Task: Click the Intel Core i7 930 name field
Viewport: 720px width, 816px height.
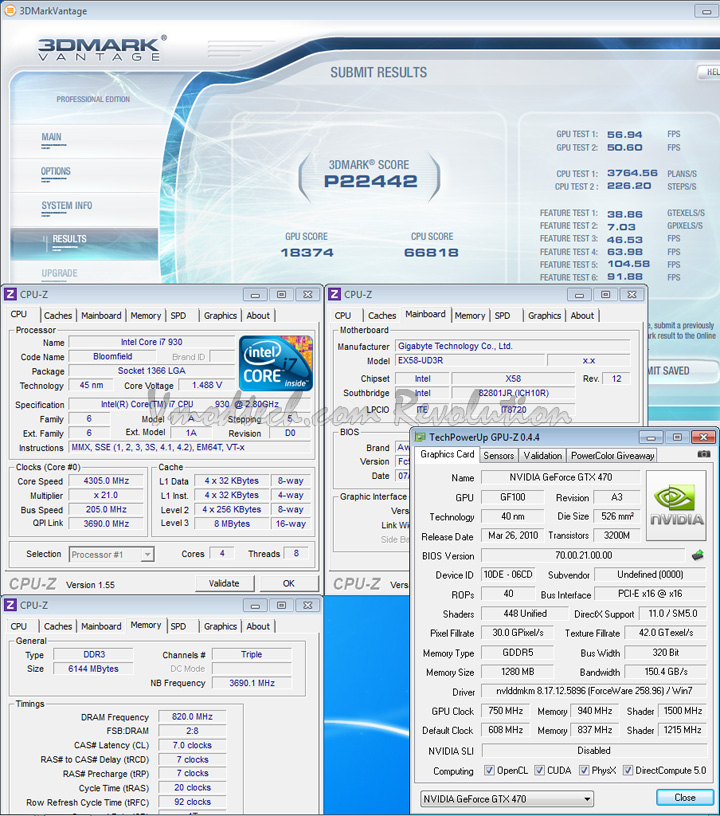Action: pos(151,342)
